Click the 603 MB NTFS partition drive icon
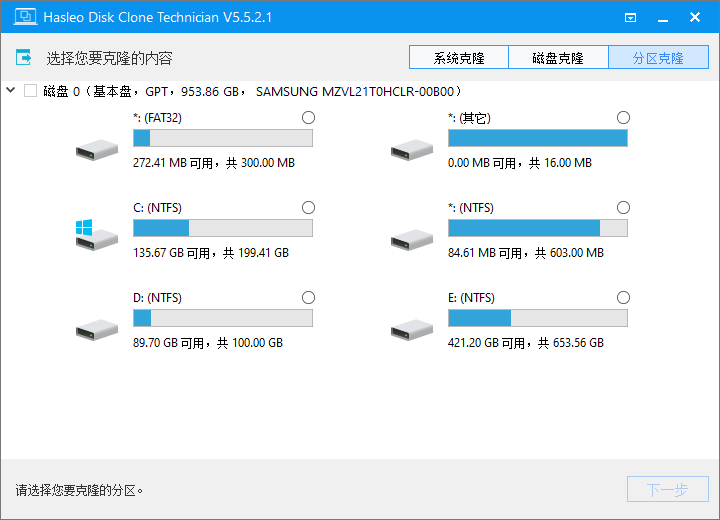 pyautogui.click(x=411, y=240)
